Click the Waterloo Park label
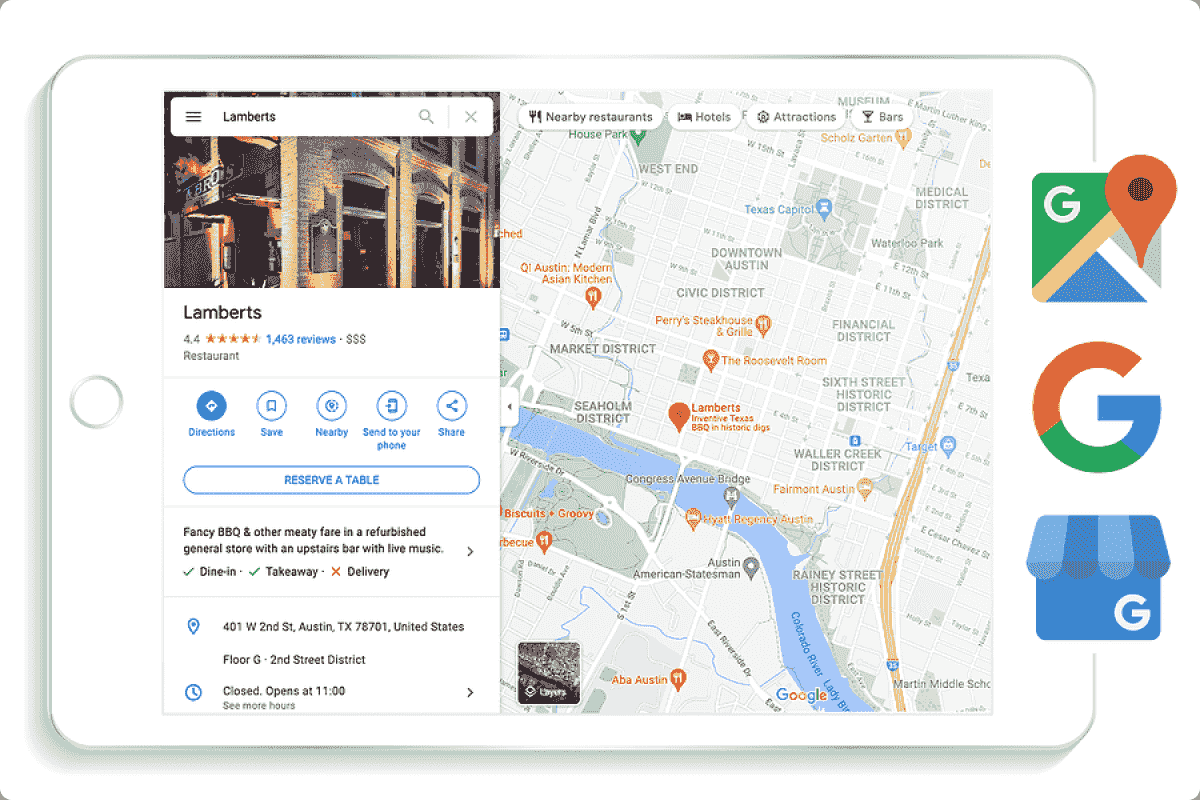The width and height of the screenshot is (1200, 800). (907, 243)
